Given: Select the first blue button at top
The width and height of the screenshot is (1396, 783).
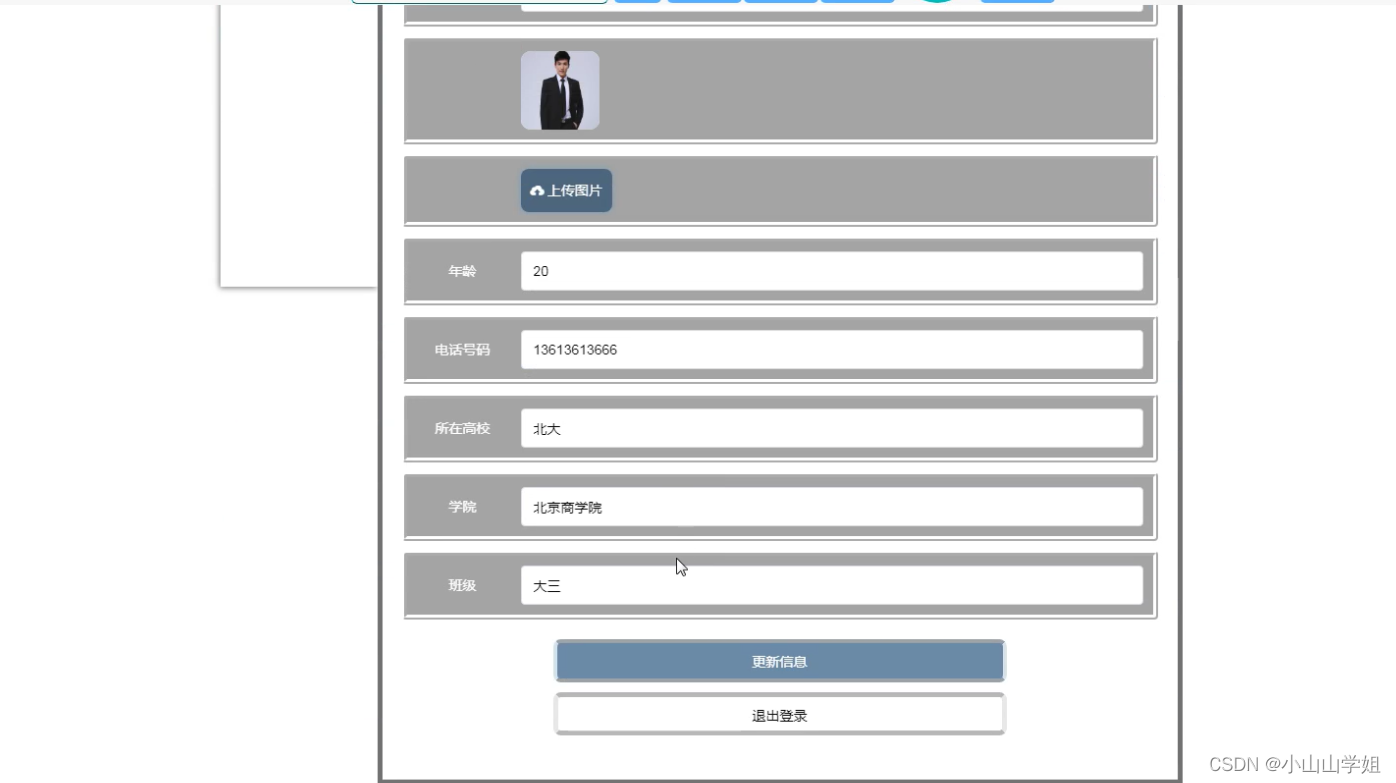Looking at the screenshot, I should pos(638,3).
